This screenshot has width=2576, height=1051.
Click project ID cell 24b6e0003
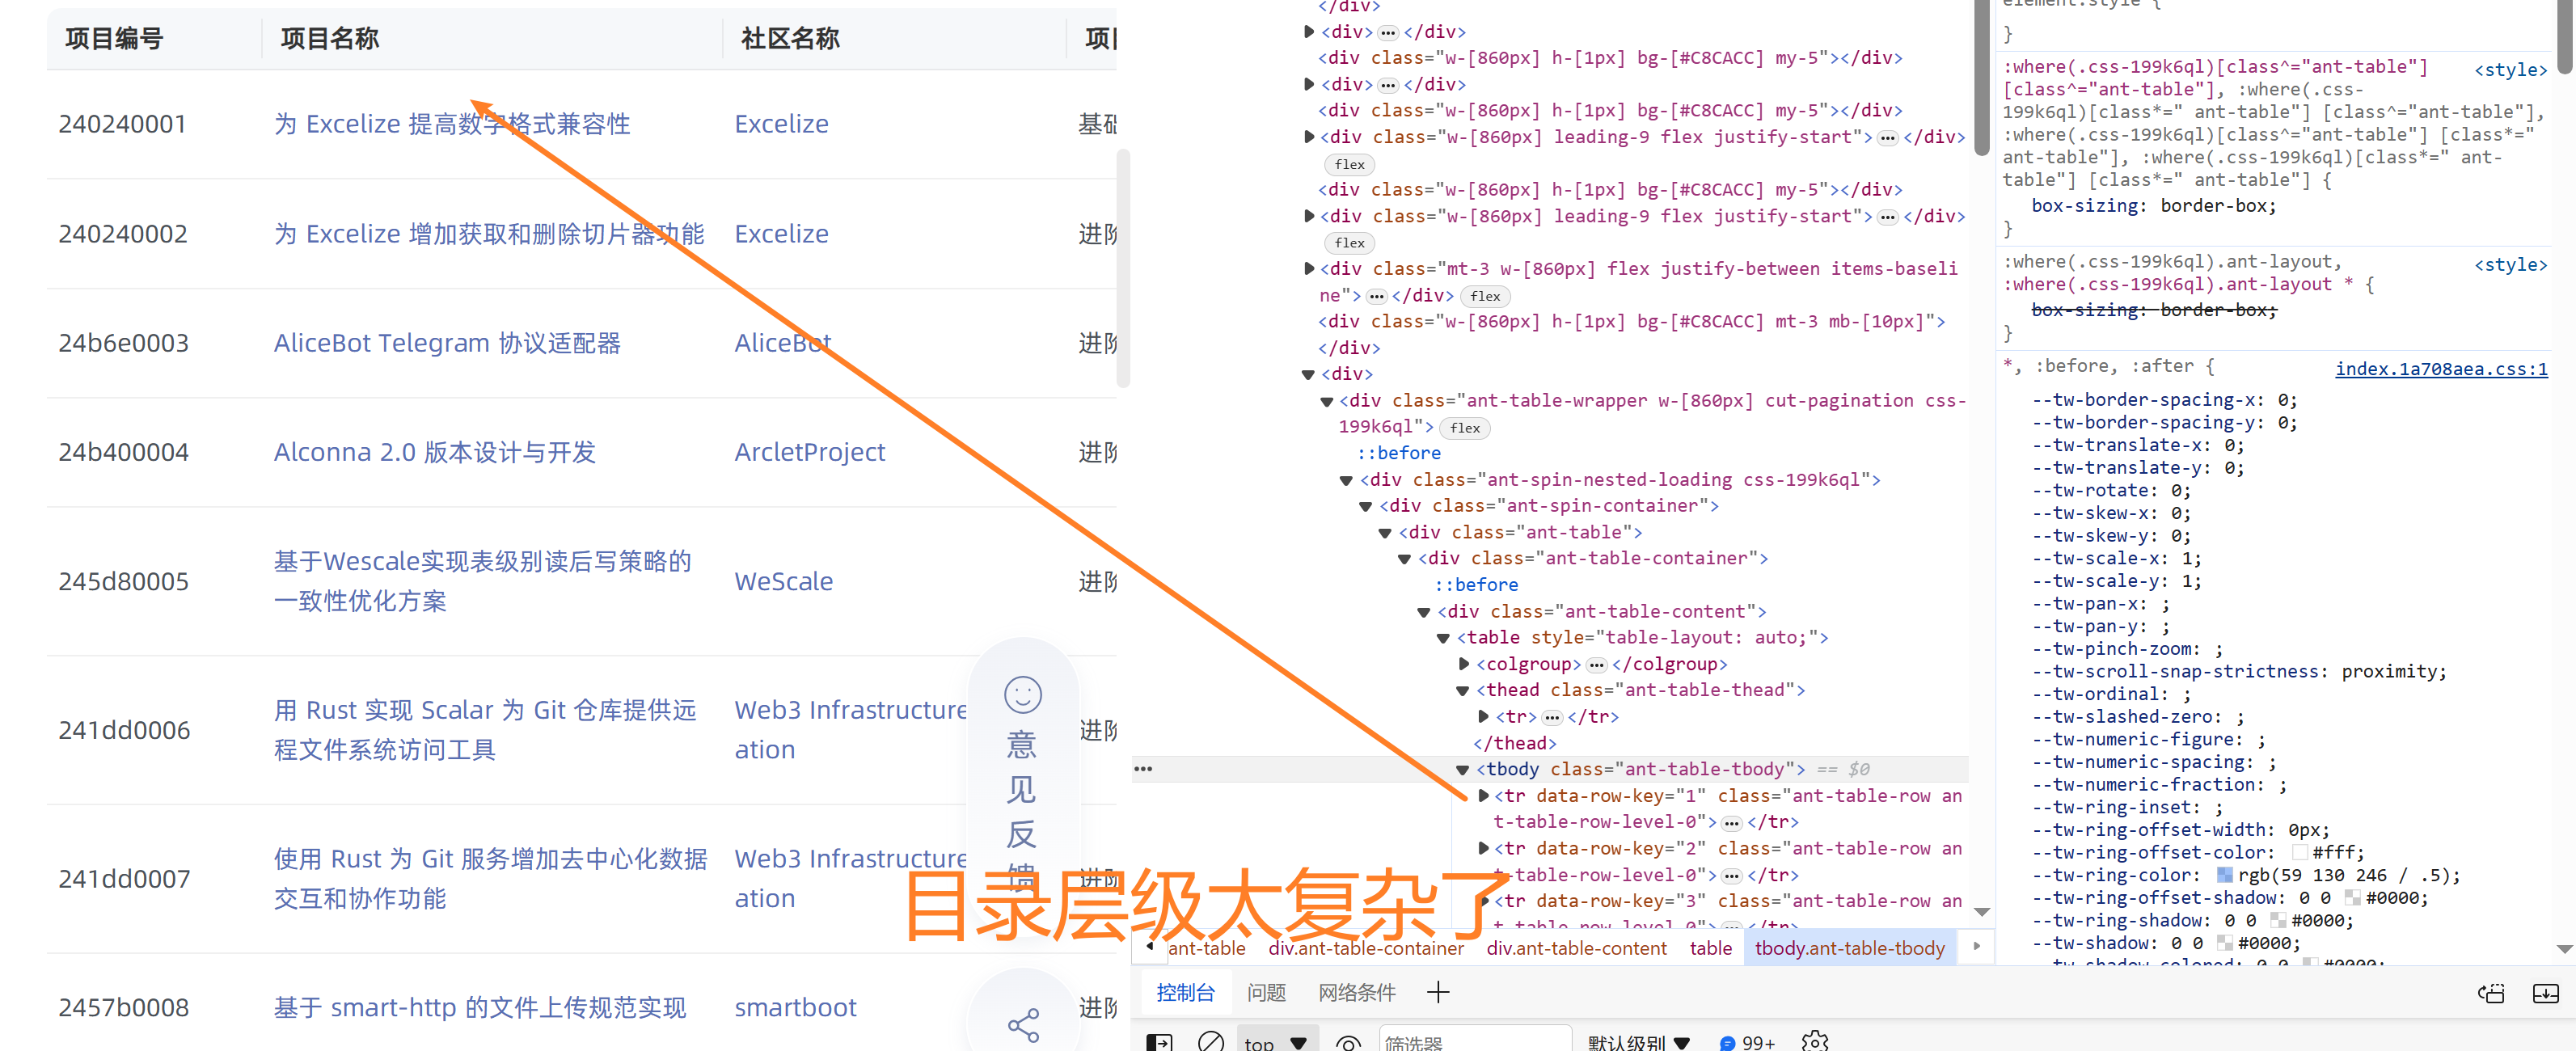(x=123, y=343)
